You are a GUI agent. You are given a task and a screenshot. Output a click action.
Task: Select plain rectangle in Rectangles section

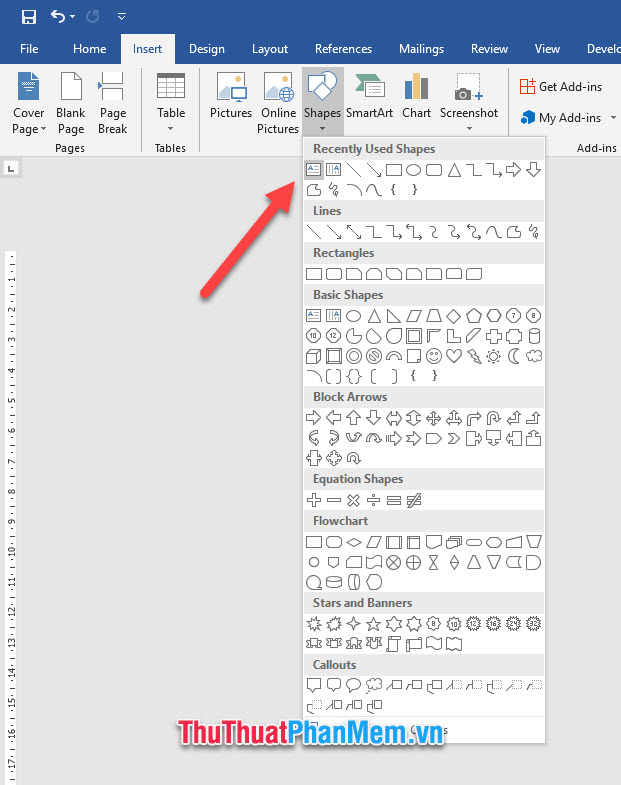click(x=314, y=274)
